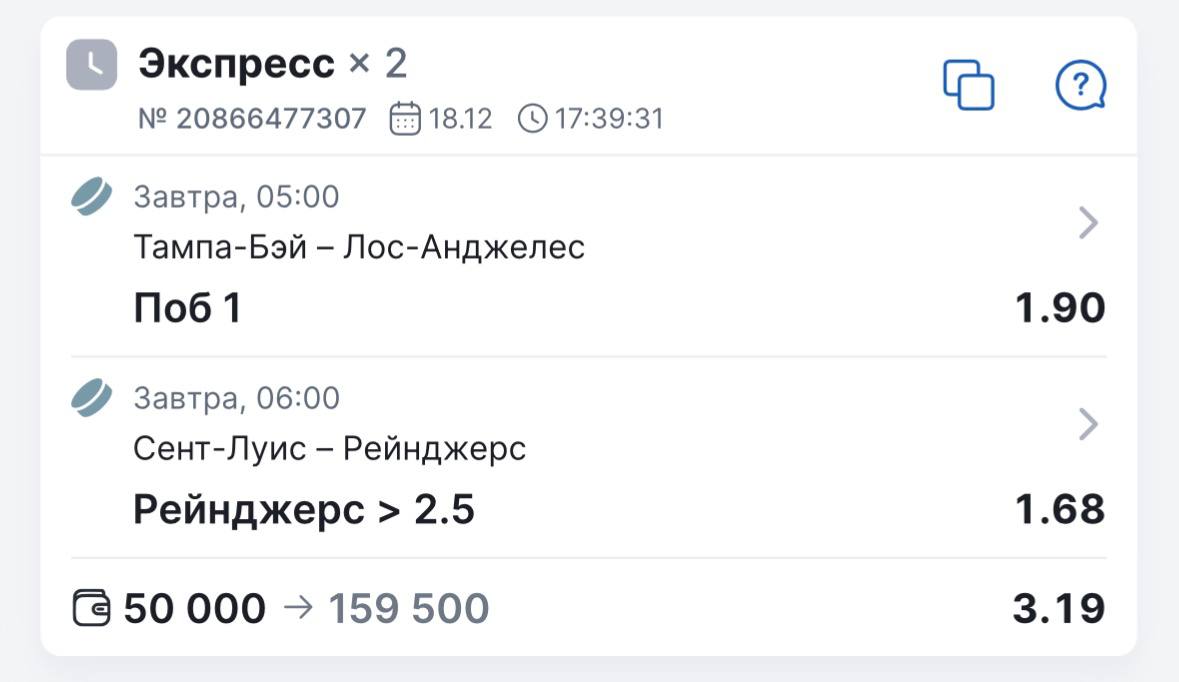Viewport: 1179px width, 682px height.
Task: Click the copy bet slip icon
Action: tap(968, 85)
